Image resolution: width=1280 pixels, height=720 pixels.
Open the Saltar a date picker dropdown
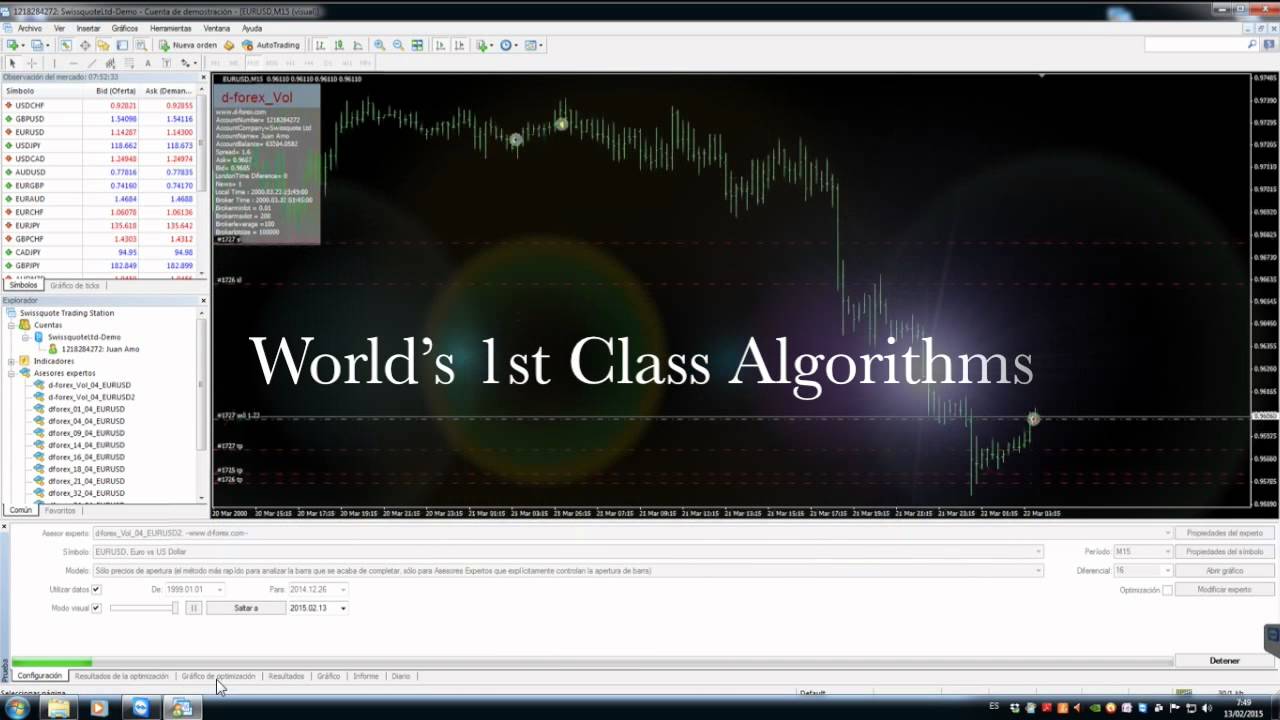343,608
